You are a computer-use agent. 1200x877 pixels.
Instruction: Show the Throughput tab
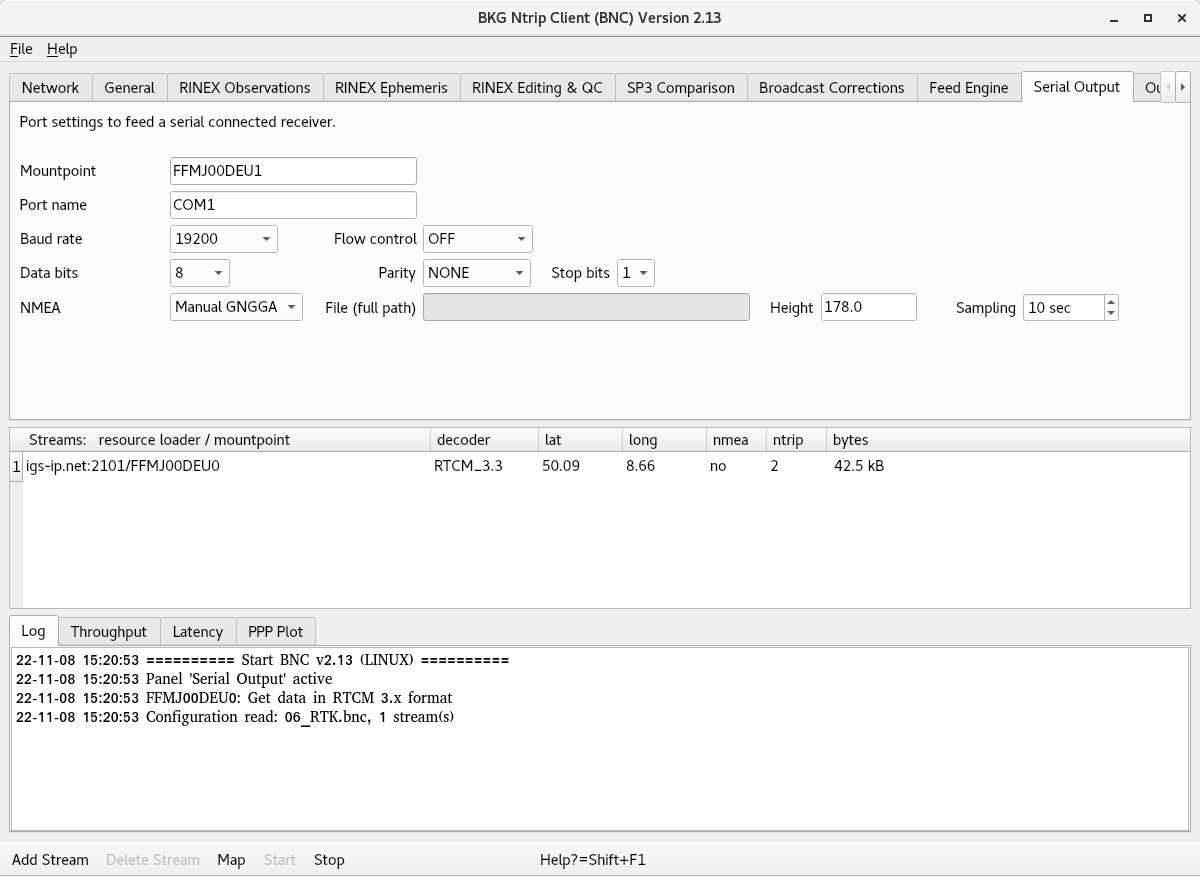pyautogui.click(x=108, y=632)
